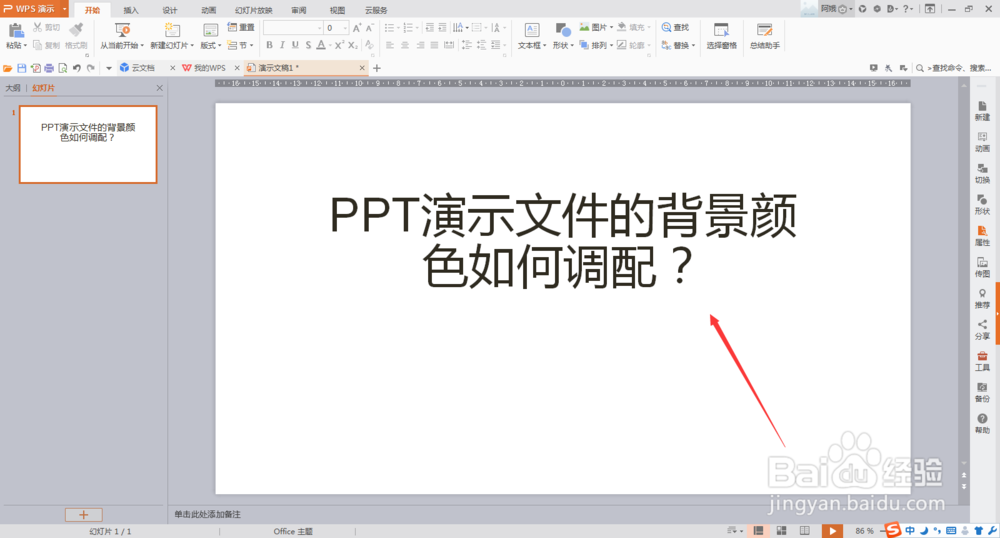Expand the quick access toolbar customize arrow
1000x538 pixels.
(x=109, y=68)
